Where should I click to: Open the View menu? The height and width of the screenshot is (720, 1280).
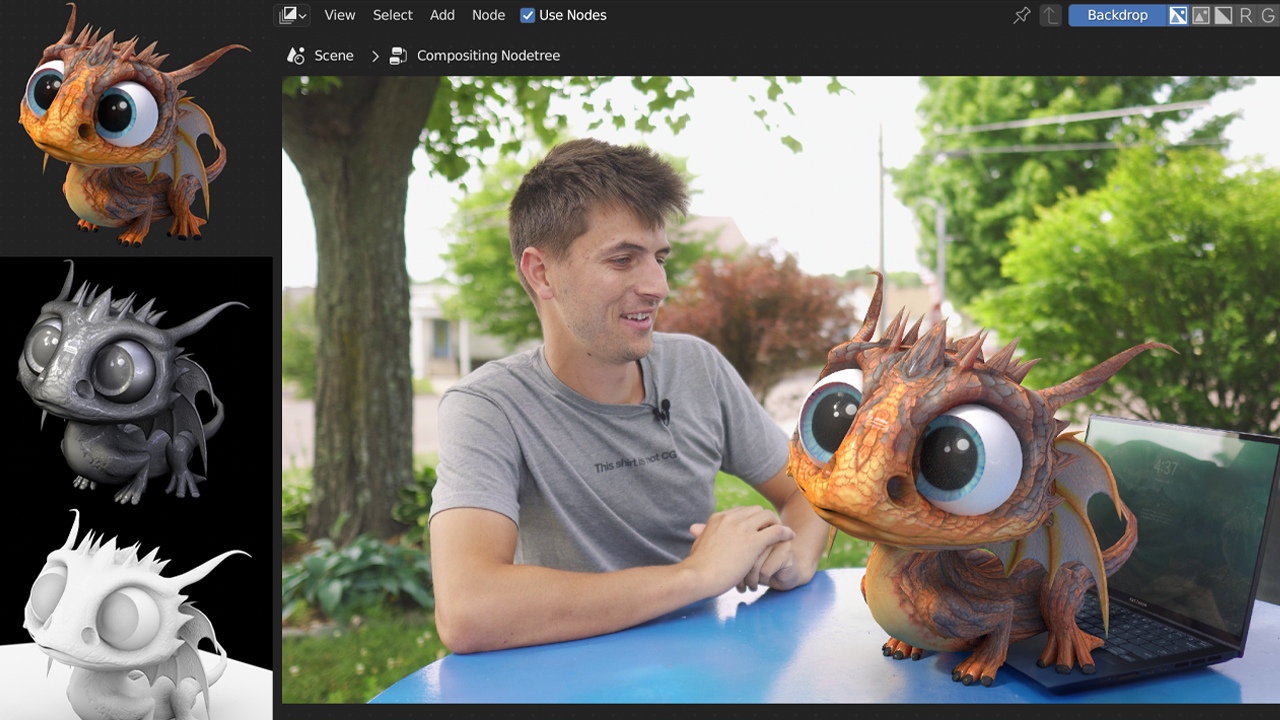tap(340, 15)
